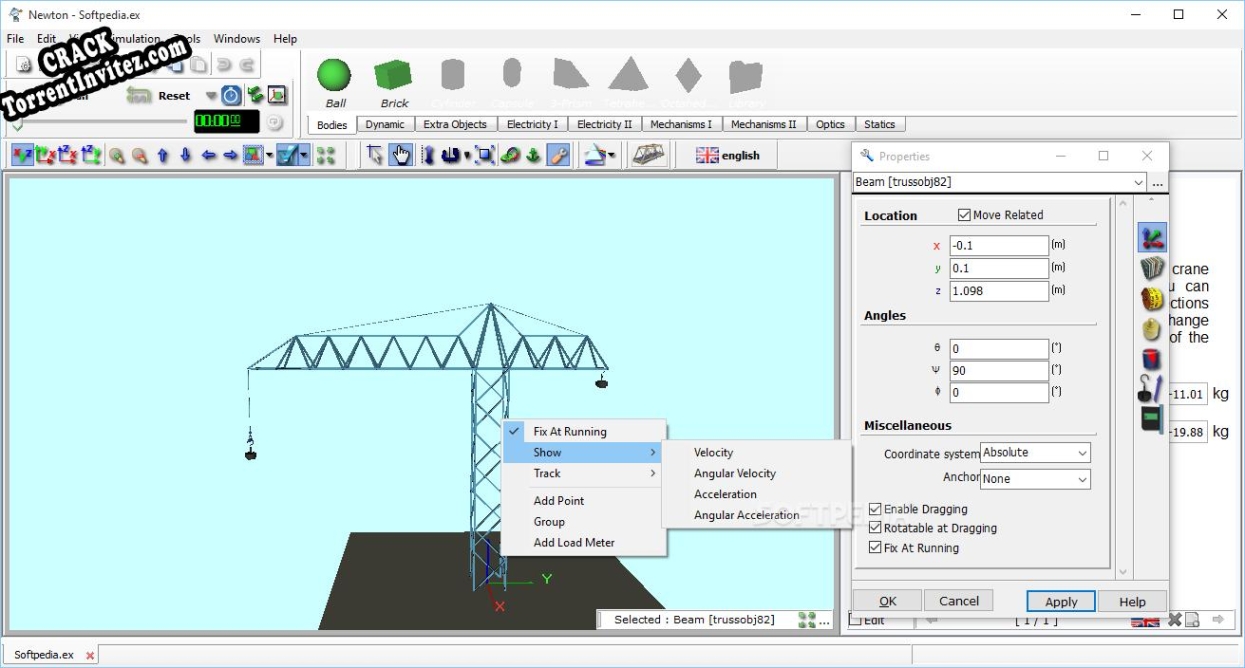1245x668 pixels.
Task: Switch to the Electricity I tab
Action: point(532,125)
